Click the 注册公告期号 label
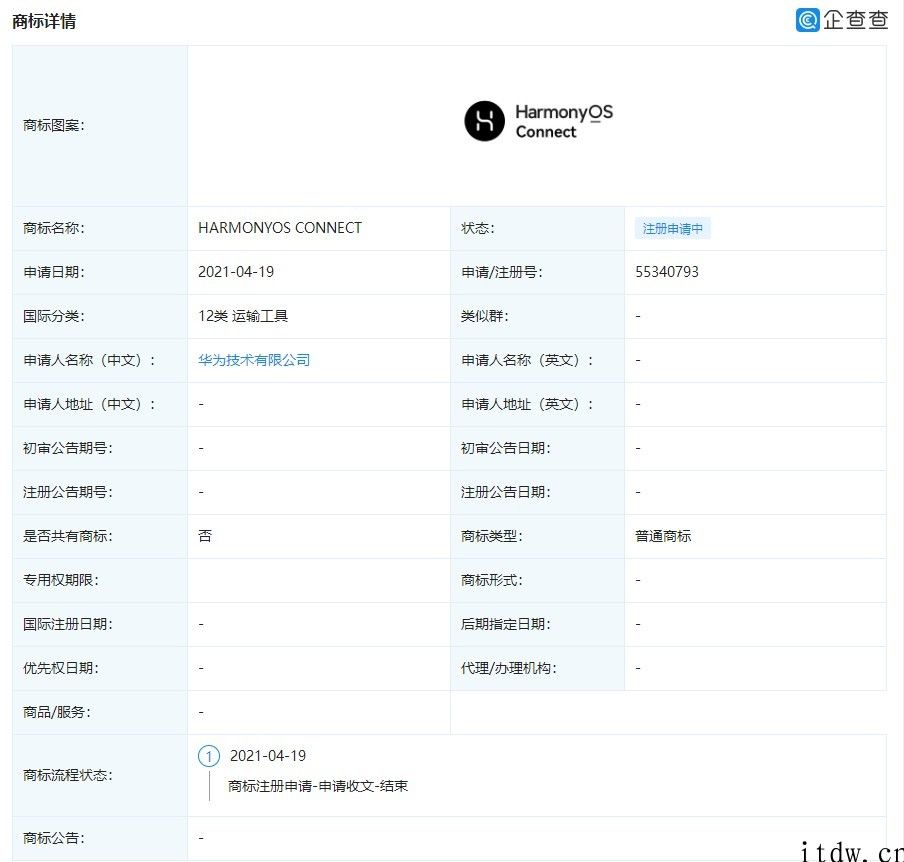This screenshot has height=862, width=904. 67,492
